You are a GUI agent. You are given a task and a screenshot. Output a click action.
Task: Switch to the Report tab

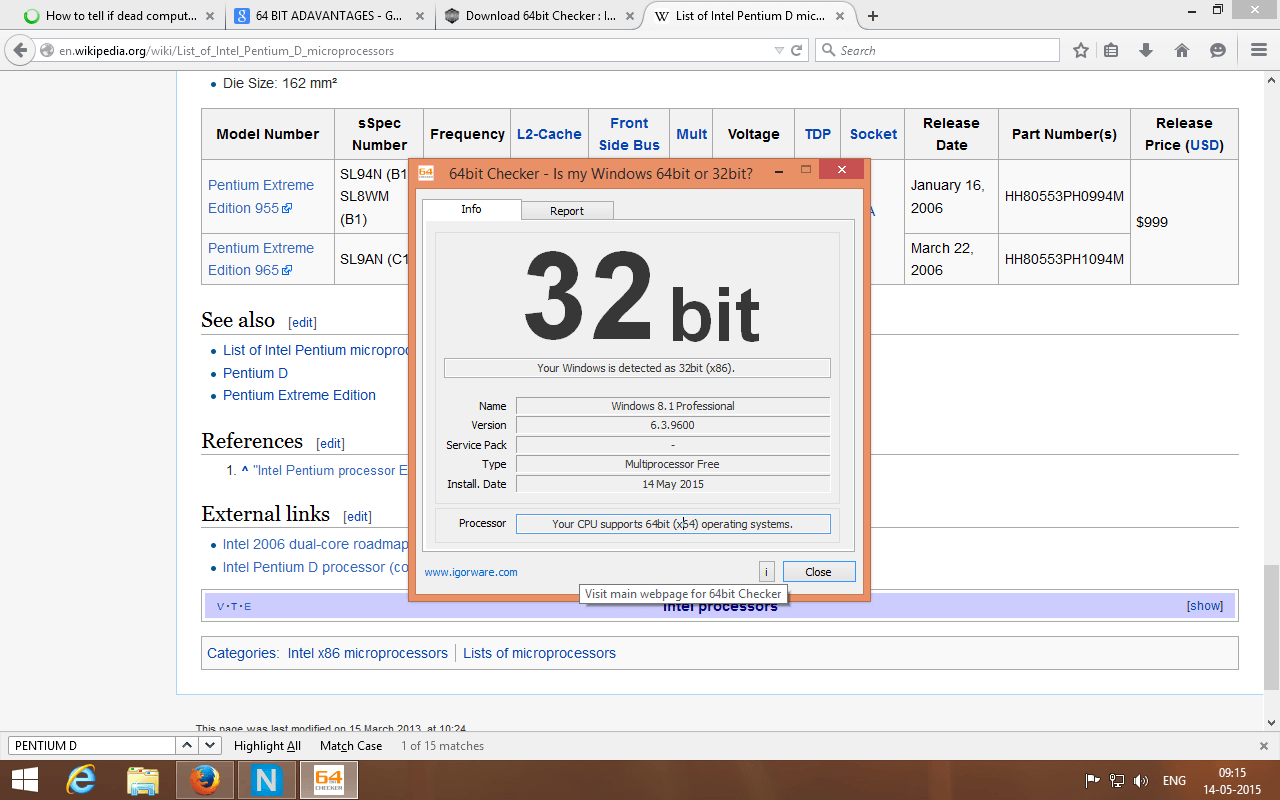click(x=566, y=211)
